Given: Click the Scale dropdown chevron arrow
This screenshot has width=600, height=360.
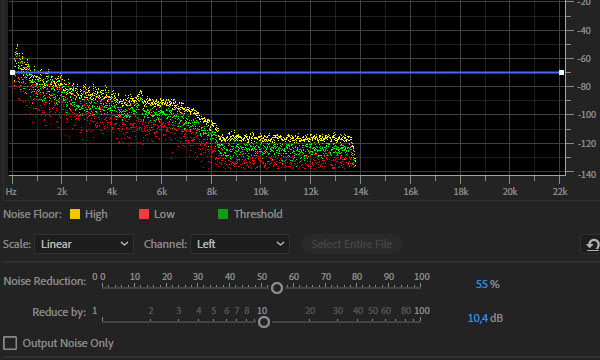Looking at the screenshot, I should click(124, 244).
